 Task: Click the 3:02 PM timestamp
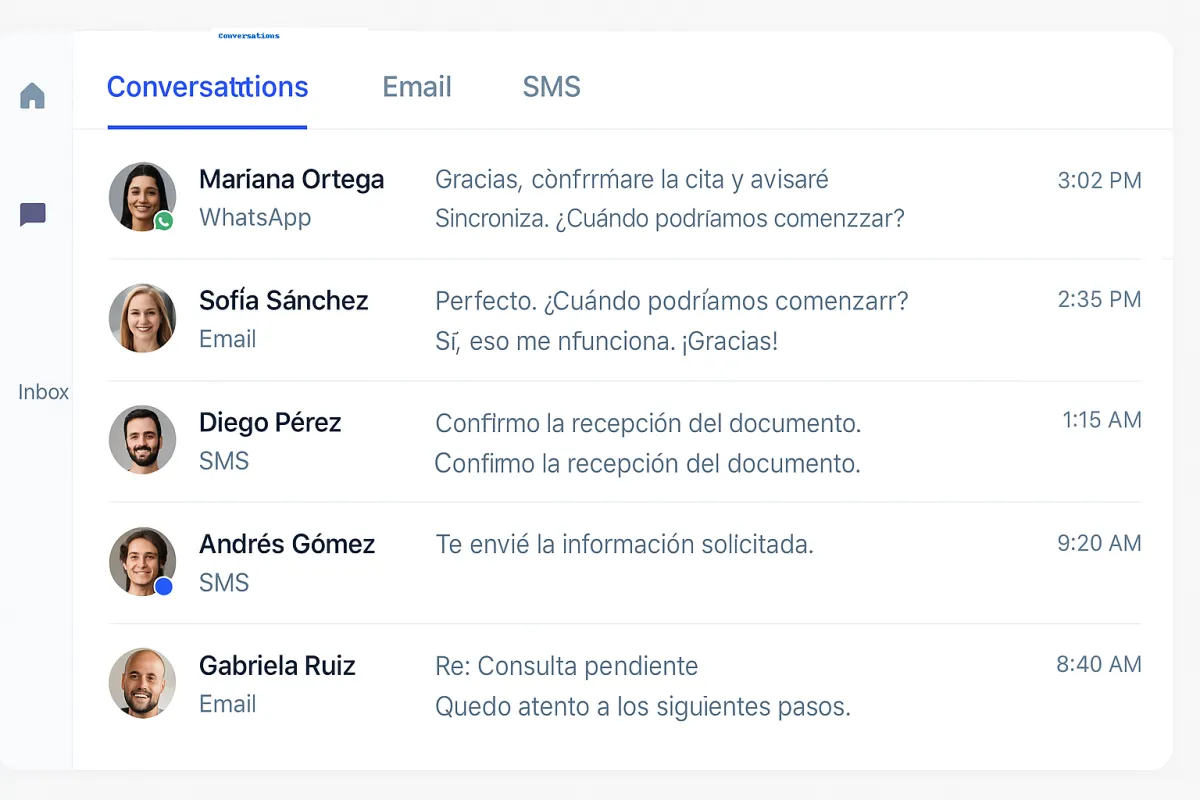(x=1099, y=181)
